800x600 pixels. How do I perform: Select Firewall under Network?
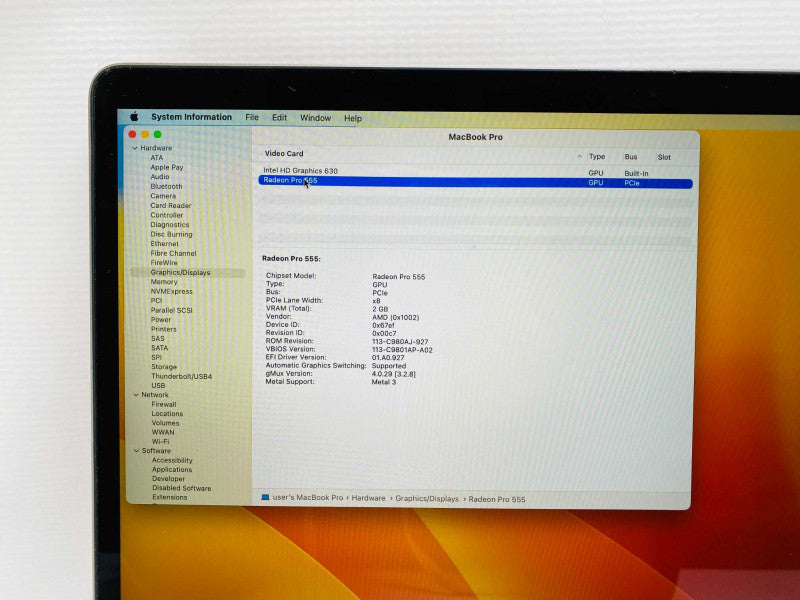click(164, 404)
